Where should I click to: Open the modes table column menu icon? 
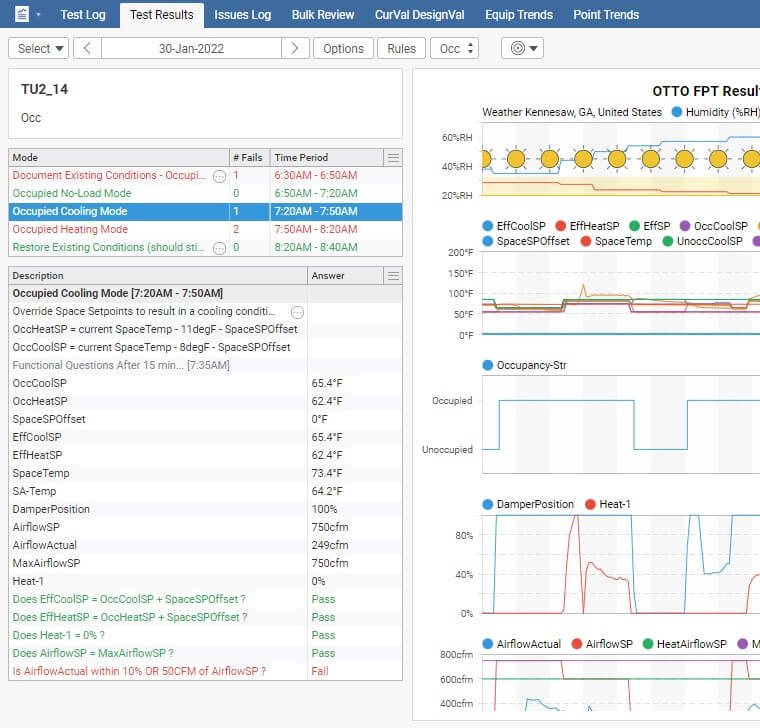[393, 157]
